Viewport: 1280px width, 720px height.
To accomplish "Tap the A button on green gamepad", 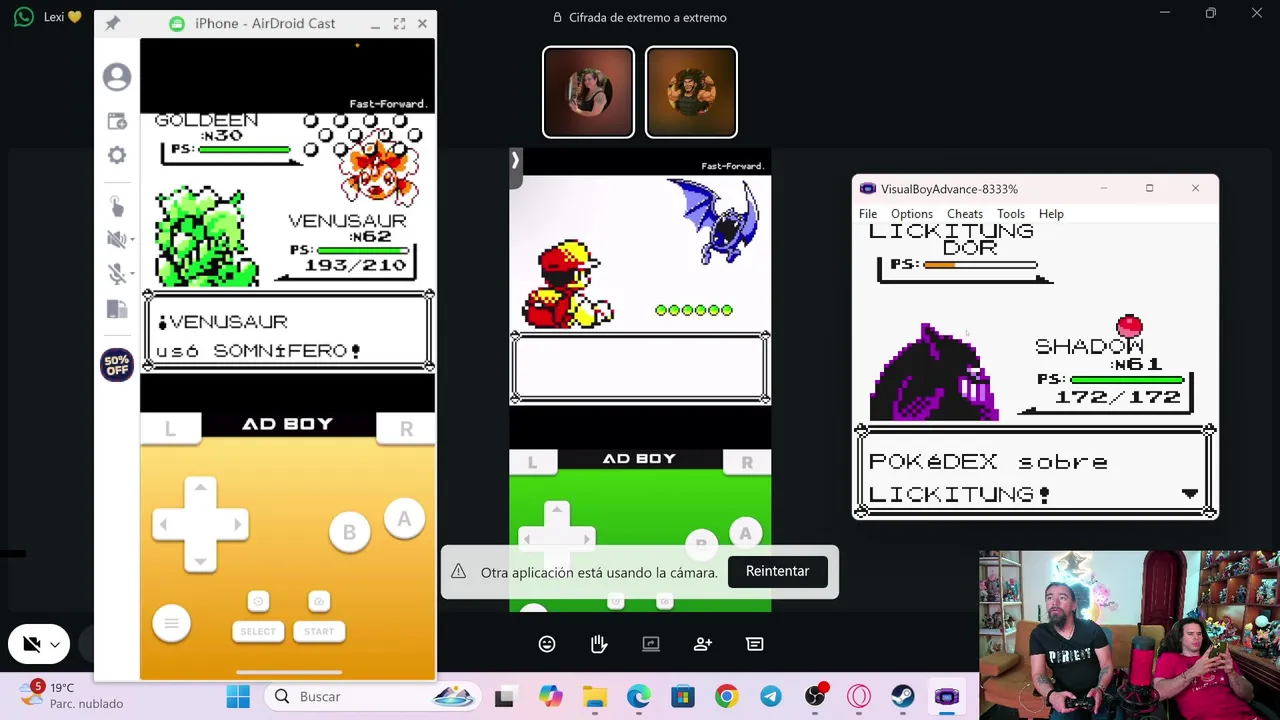I will click(745, 534).
